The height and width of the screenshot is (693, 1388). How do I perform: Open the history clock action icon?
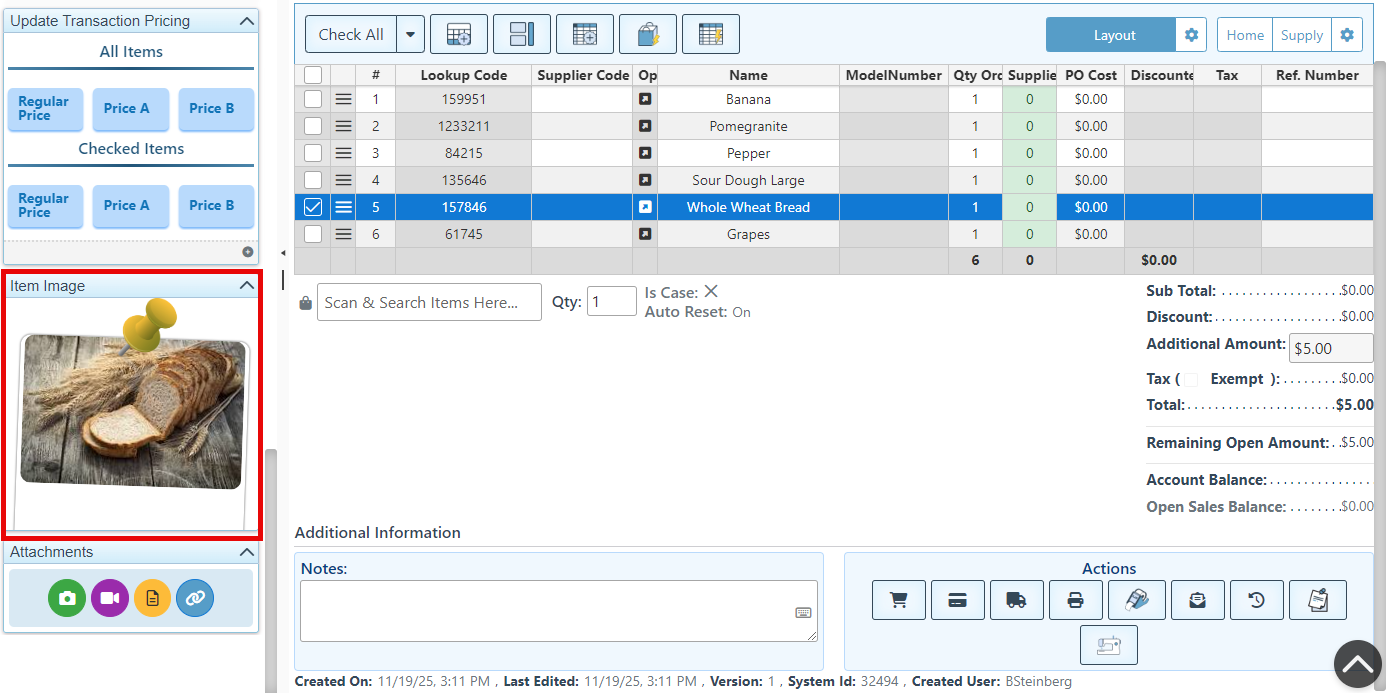coord(1256,600)
